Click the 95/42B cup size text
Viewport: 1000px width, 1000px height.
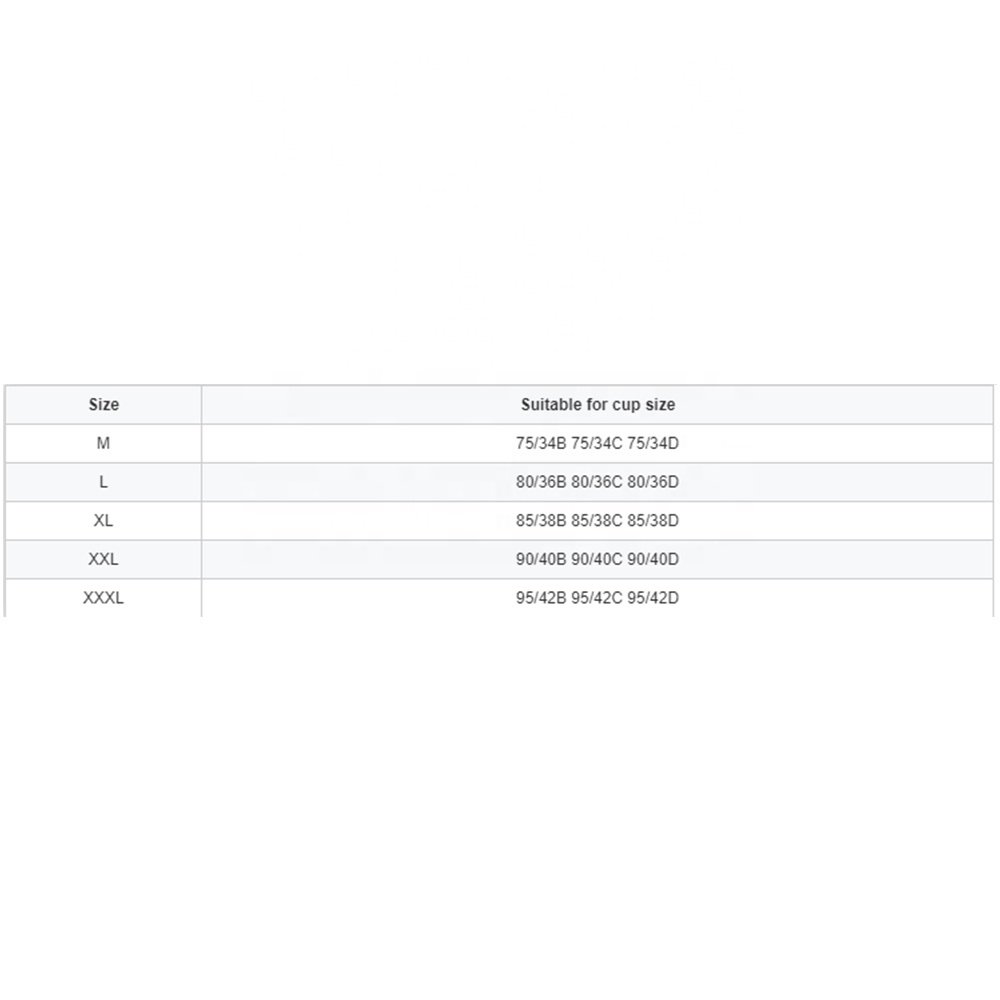541,598
